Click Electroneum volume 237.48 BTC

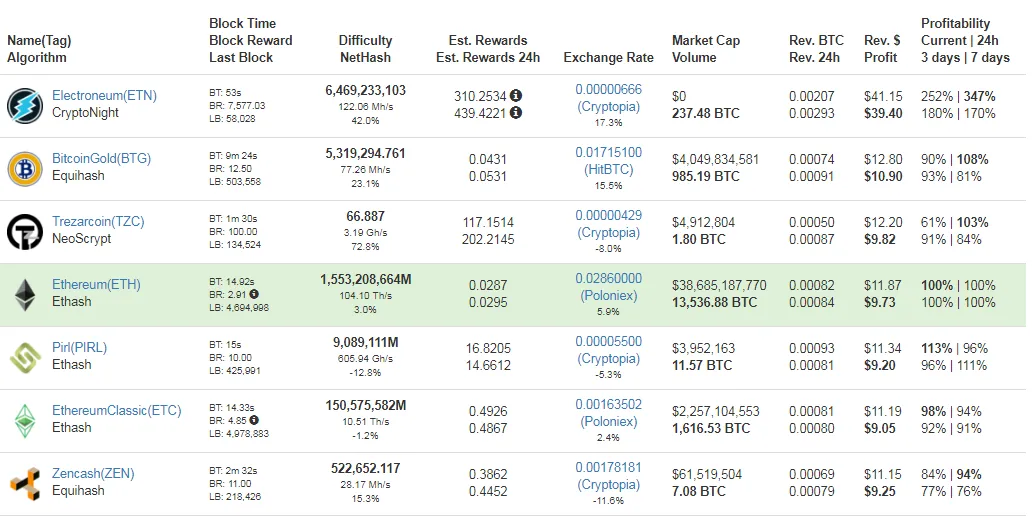tap(706, 113)
